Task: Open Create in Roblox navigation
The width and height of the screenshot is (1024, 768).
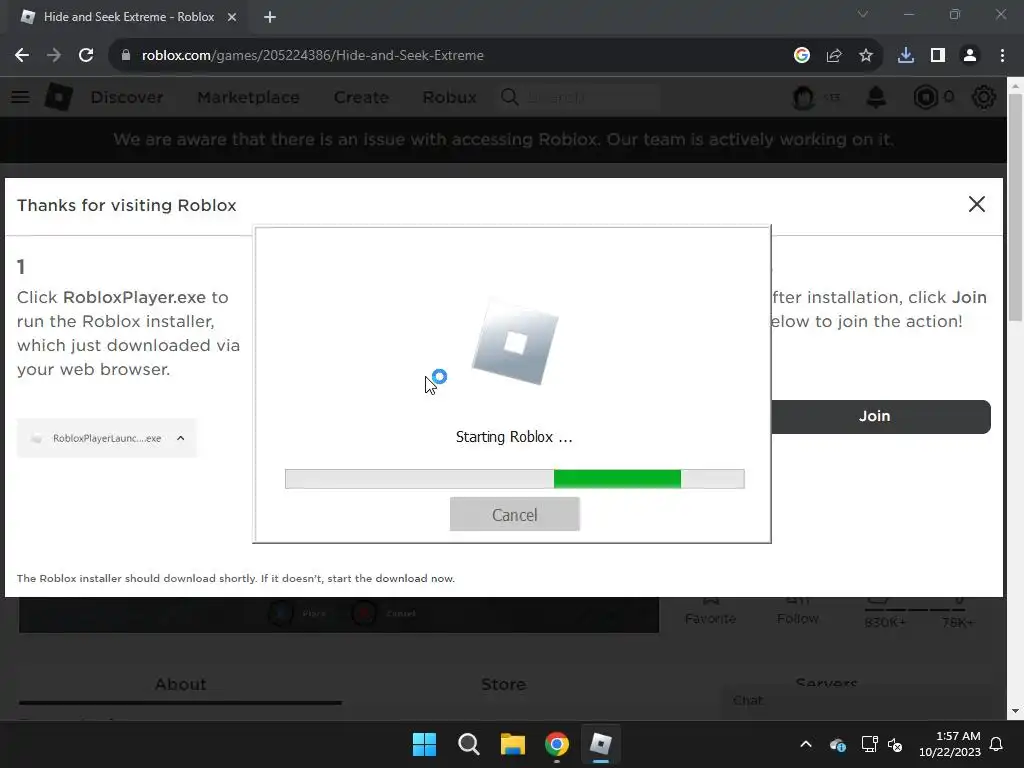Action: [x=361, y=97]
